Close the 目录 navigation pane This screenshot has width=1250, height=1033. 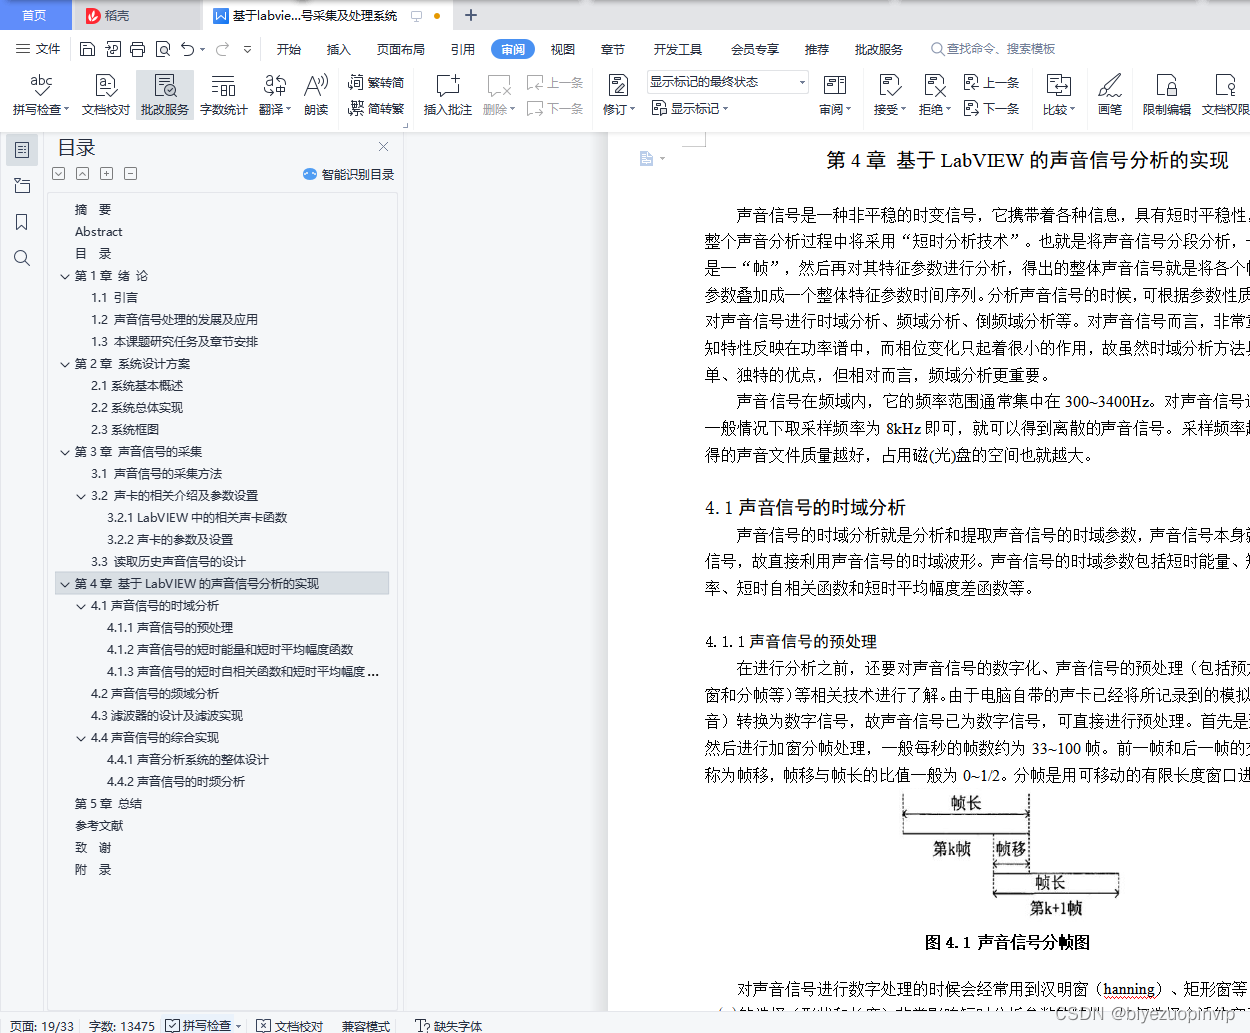pyautogui.click(x=383, y=146)
